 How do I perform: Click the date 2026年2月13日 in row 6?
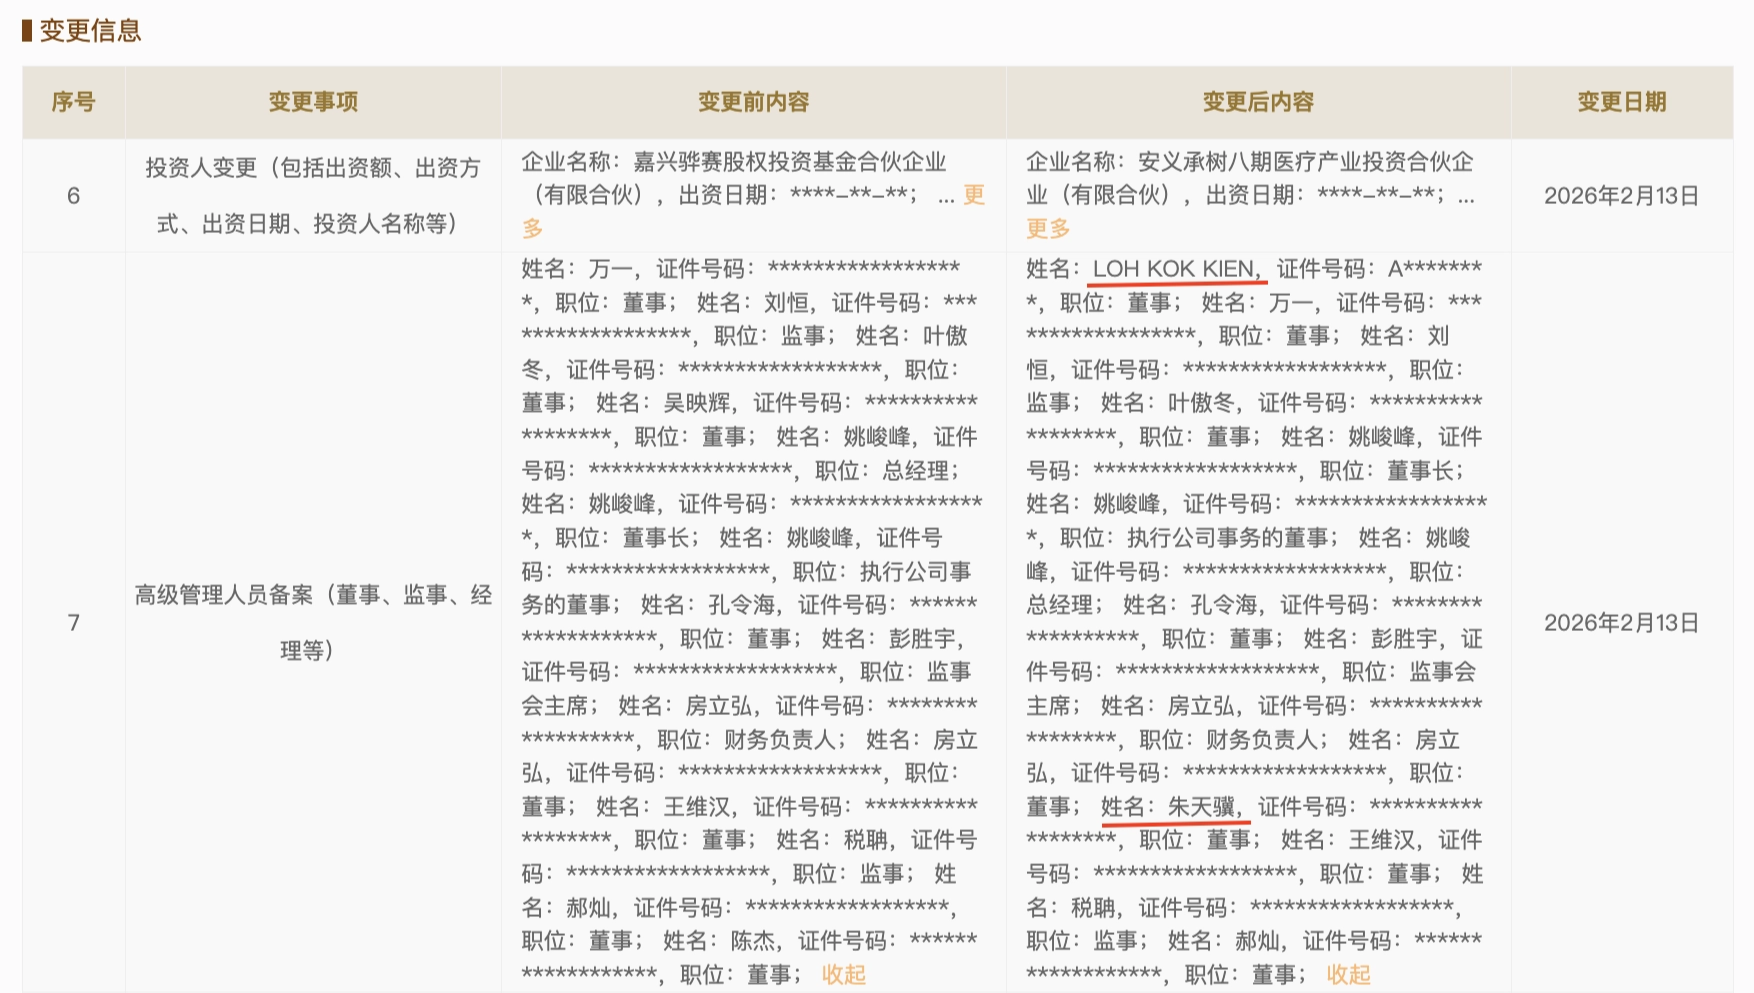click(x=1620, y=196)
